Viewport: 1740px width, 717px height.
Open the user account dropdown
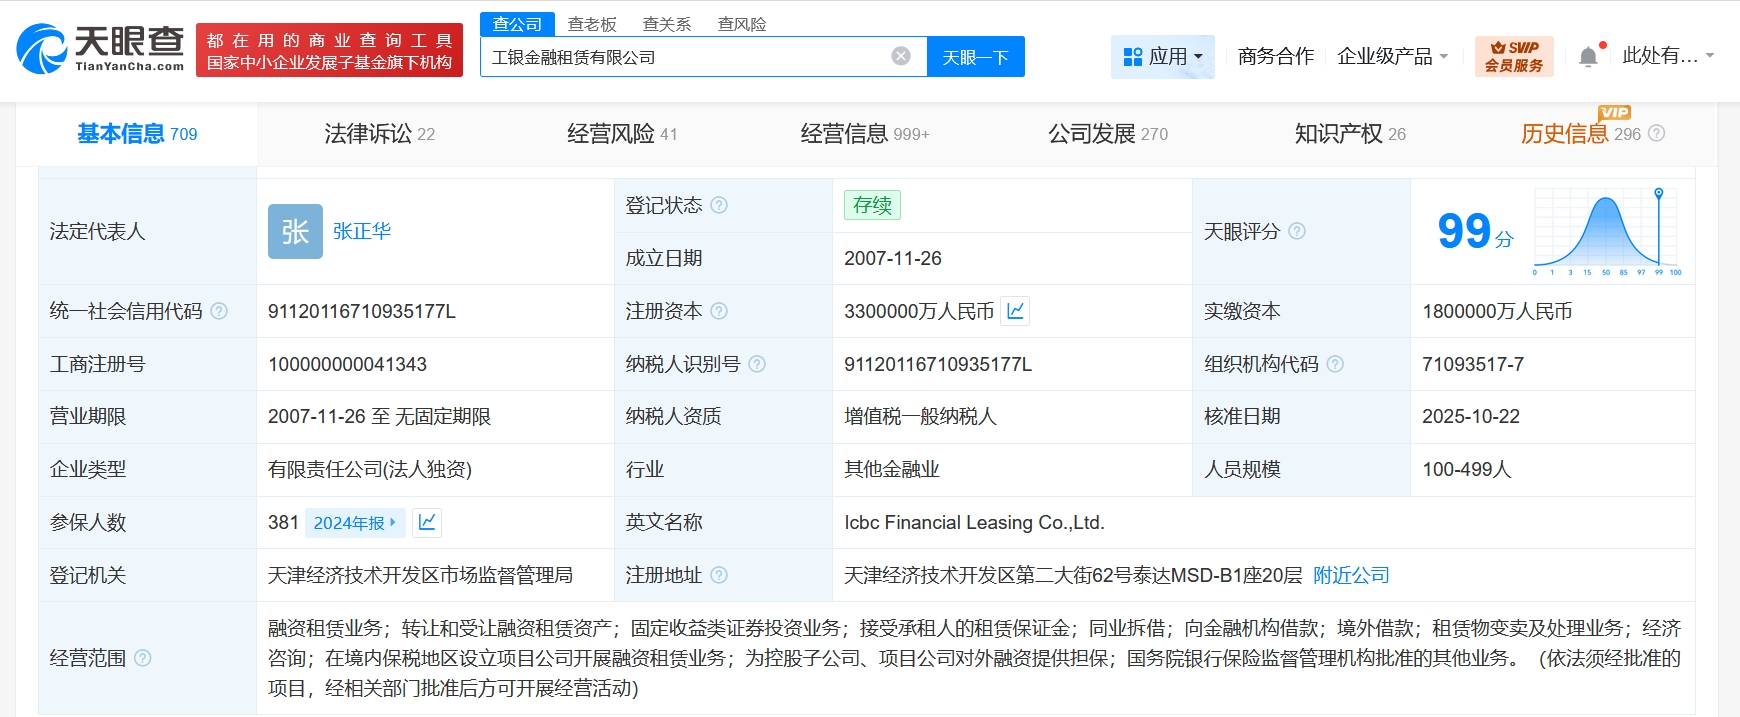(1667, 56)
